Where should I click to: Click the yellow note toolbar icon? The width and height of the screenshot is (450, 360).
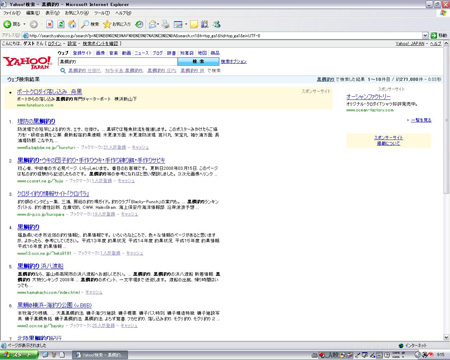pyautogui.click(x=194, y=24)
